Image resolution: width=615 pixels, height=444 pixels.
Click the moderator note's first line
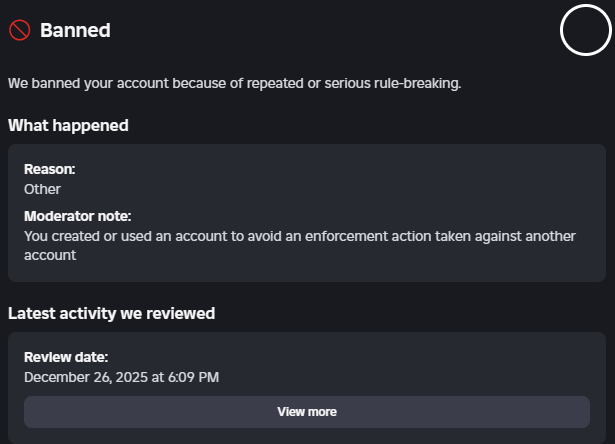(x=299, y=236)
